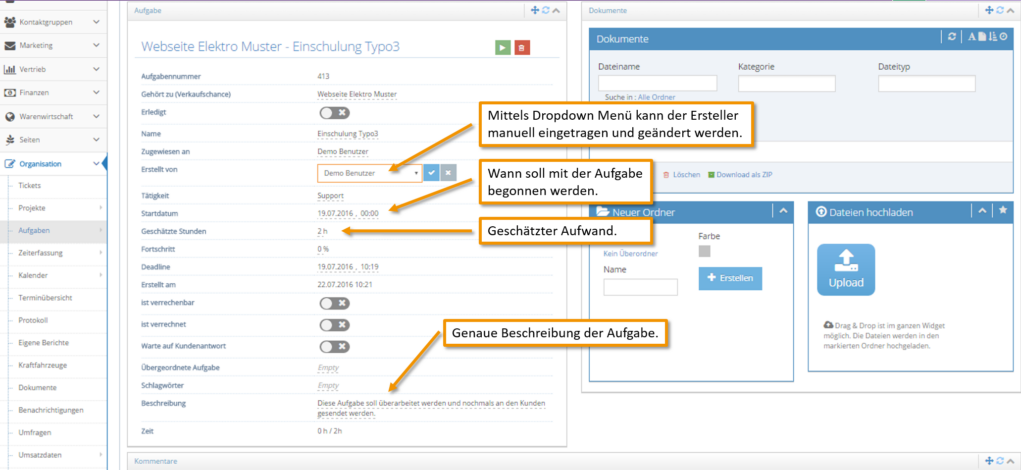Collapse the Neuer Ordner panel
This screenshot has width=1021, height=470.
point(783,211)
